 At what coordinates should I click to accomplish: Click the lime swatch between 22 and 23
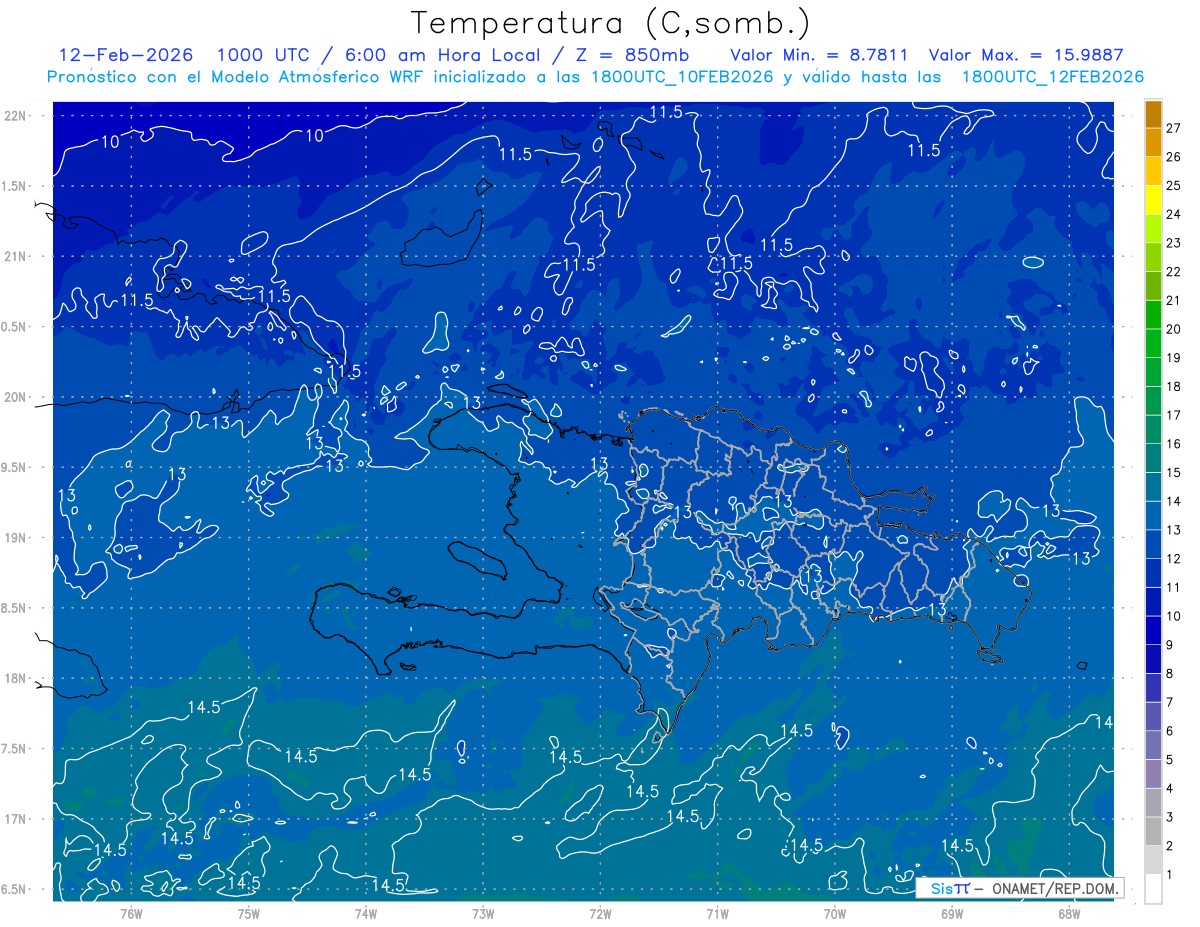[x=1153, y=257]
